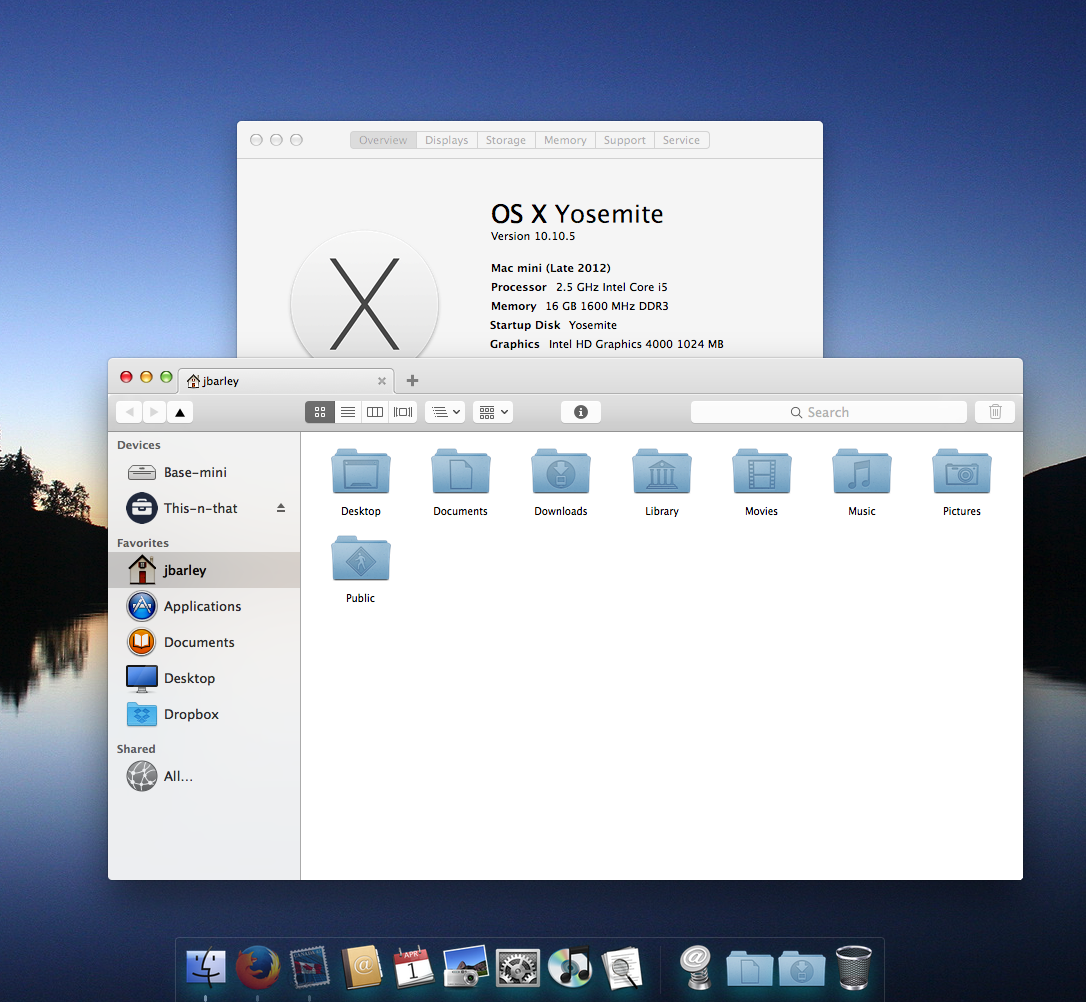Open Dropbox in Finder sidebar
Viewport: 1086px width, 1002px height.
pos(204,714)
